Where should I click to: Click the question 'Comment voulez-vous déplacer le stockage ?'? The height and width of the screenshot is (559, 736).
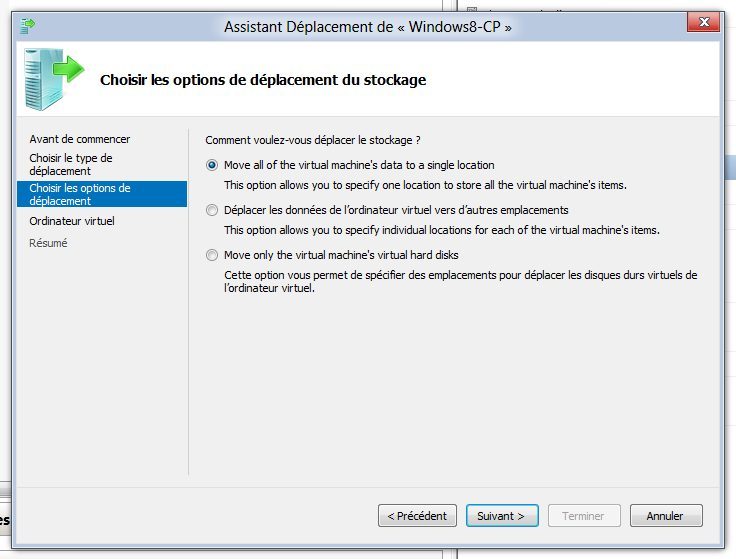pos(313,140)
